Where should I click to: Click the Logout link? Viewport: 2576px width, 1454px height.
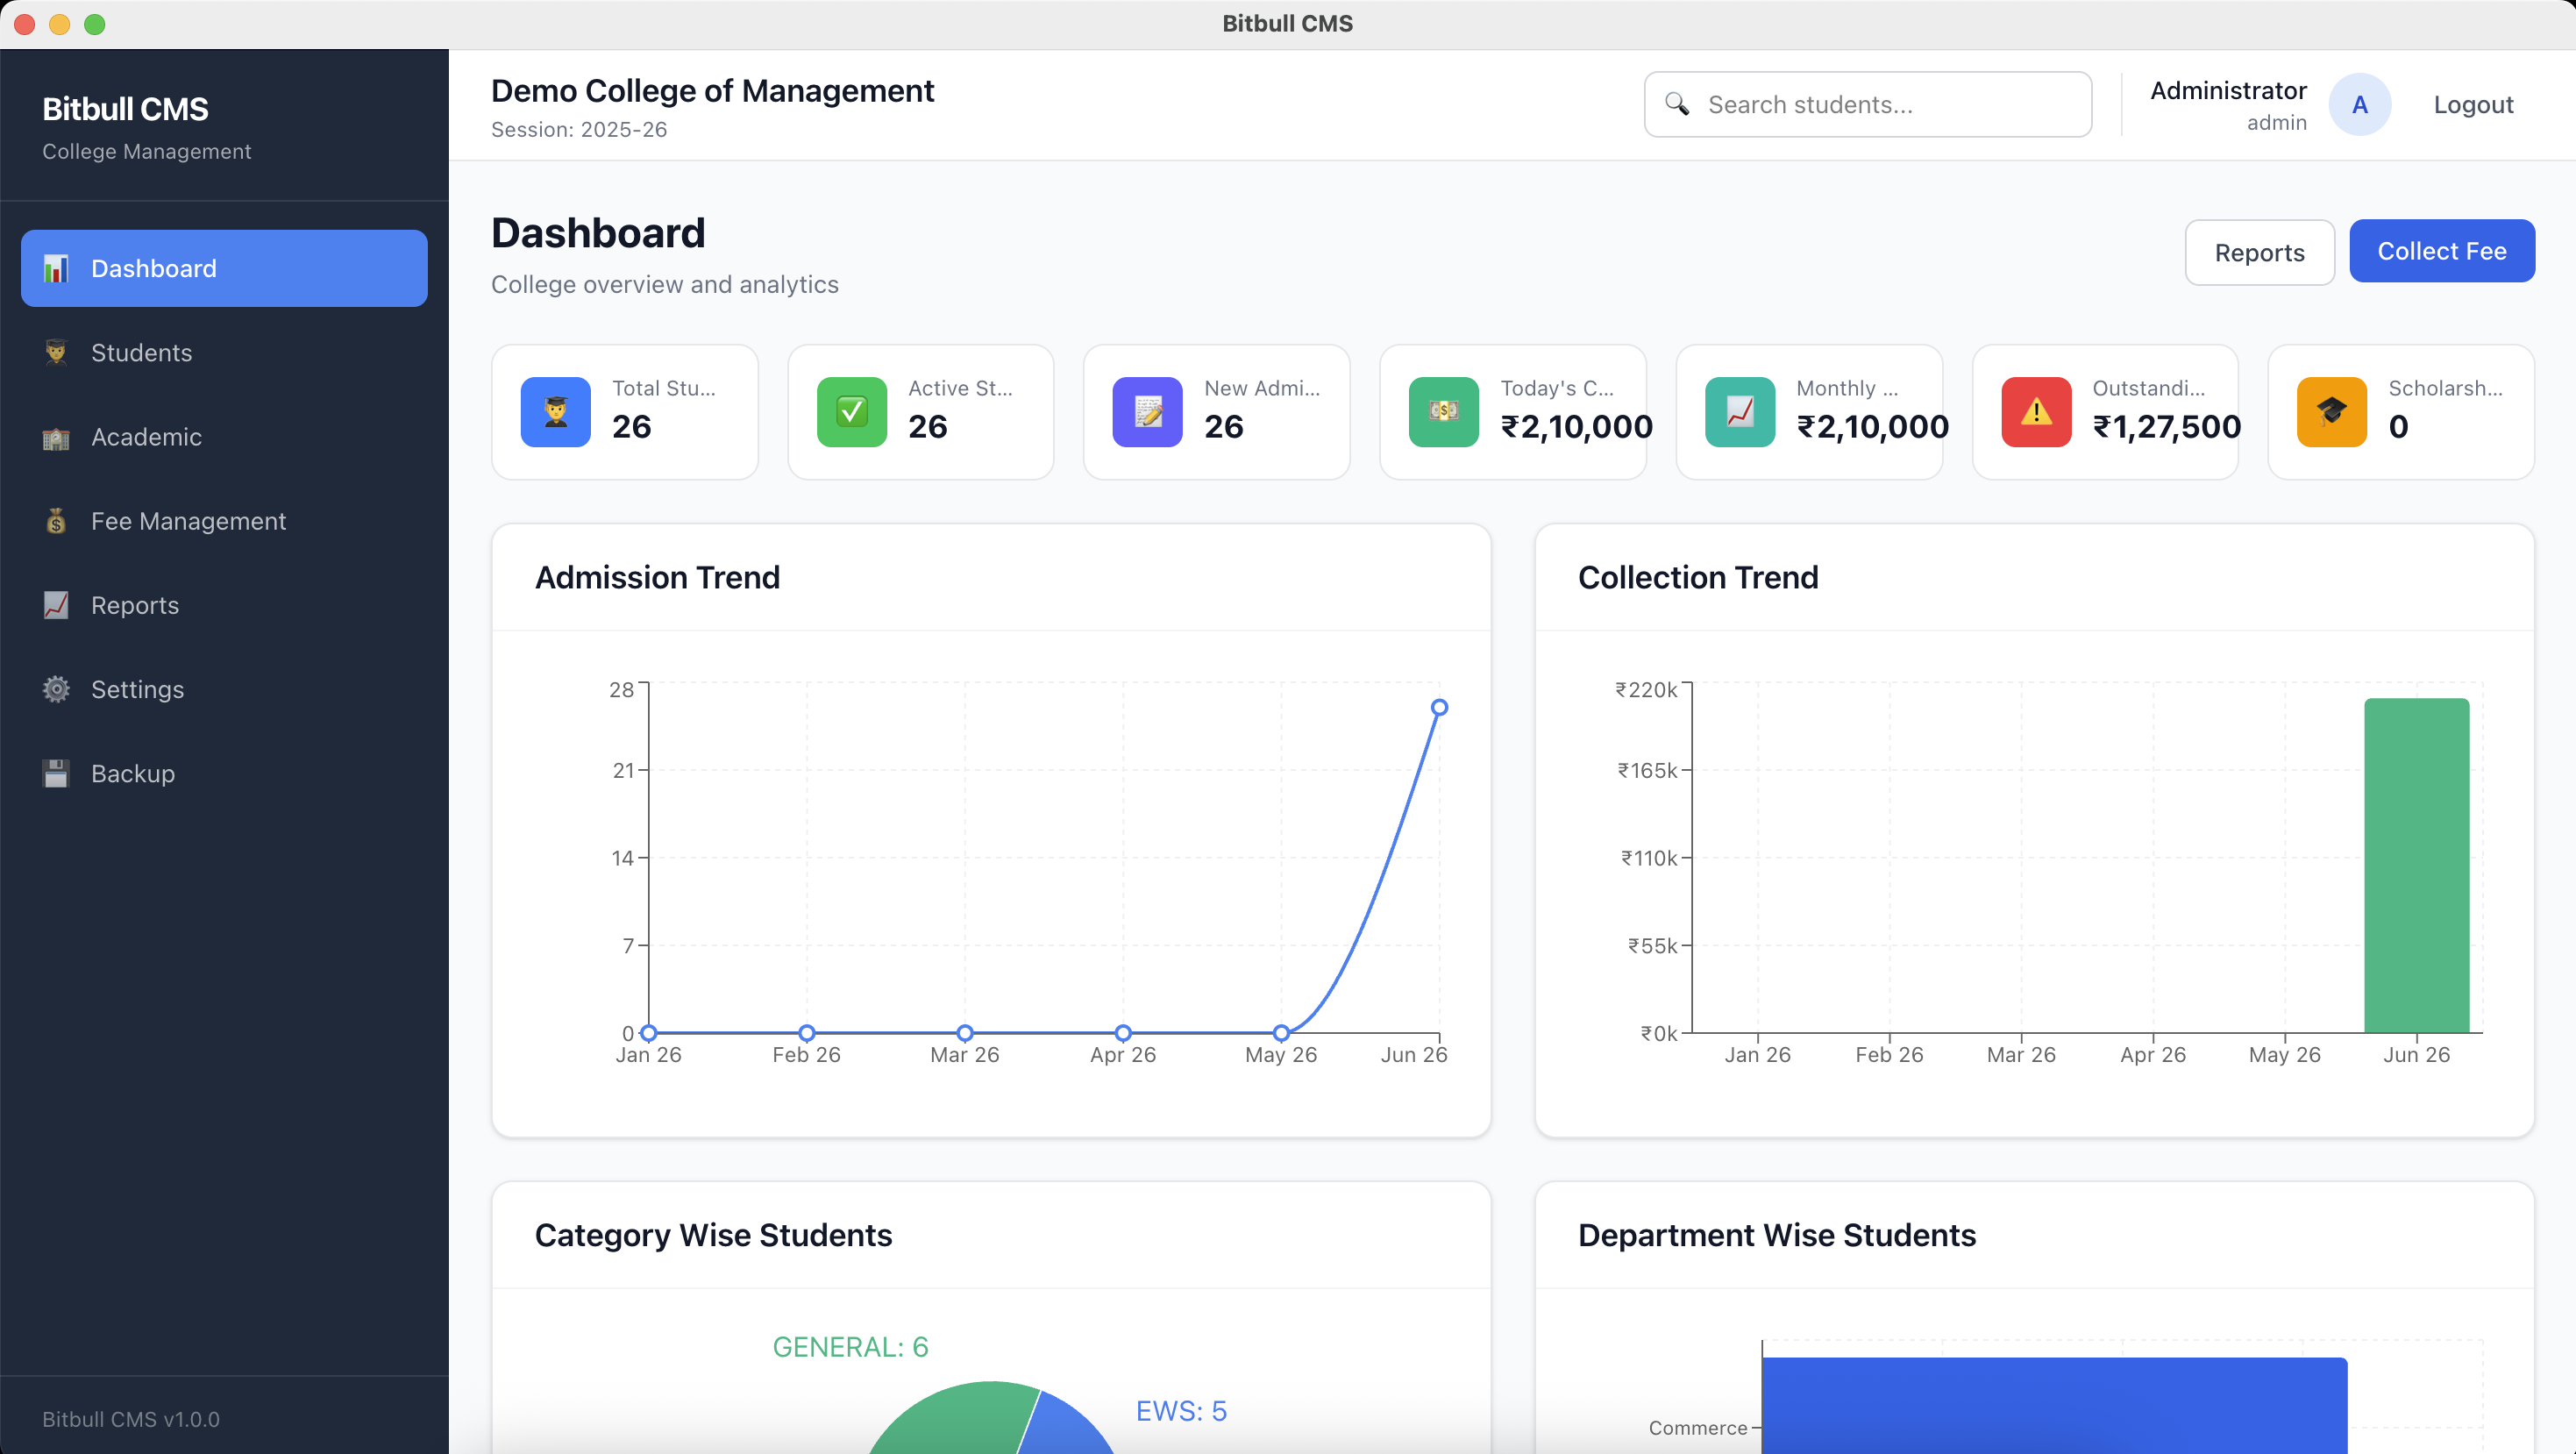click(x=2473, y=104)
